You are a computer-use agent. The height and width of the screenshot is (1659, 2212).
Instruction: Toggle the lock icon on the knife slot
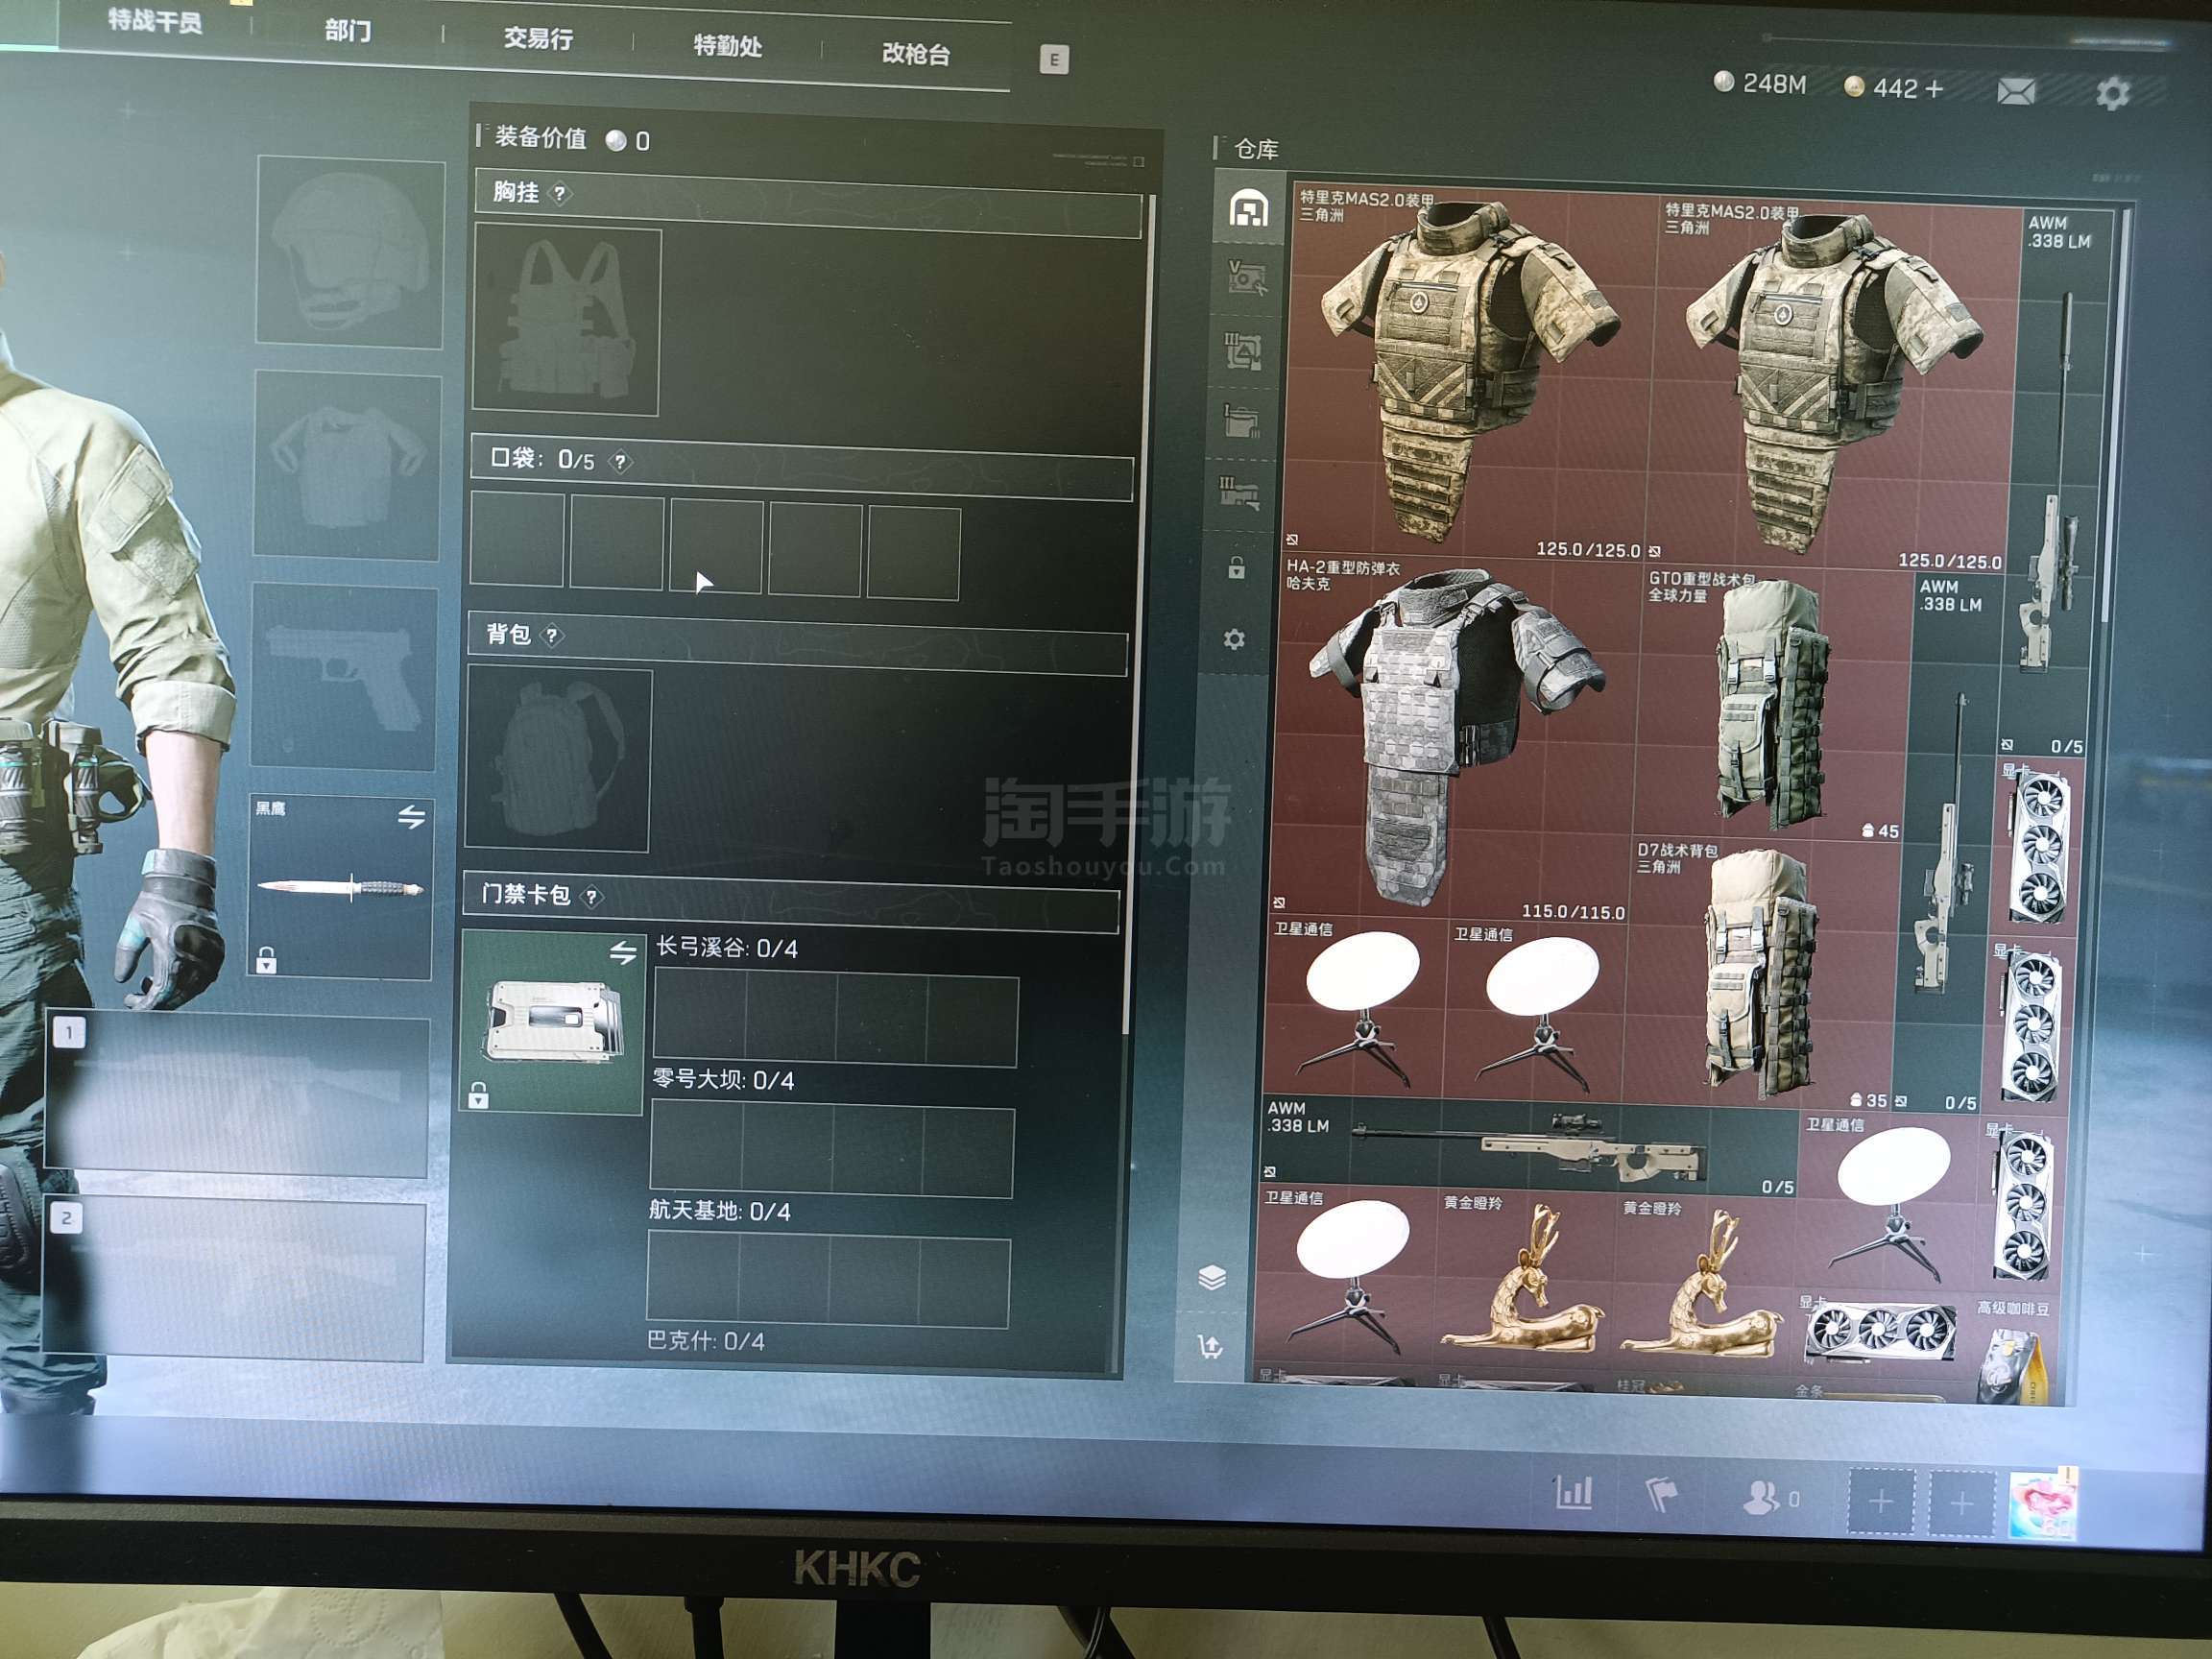pyautogui.click(x=266, y=961)
